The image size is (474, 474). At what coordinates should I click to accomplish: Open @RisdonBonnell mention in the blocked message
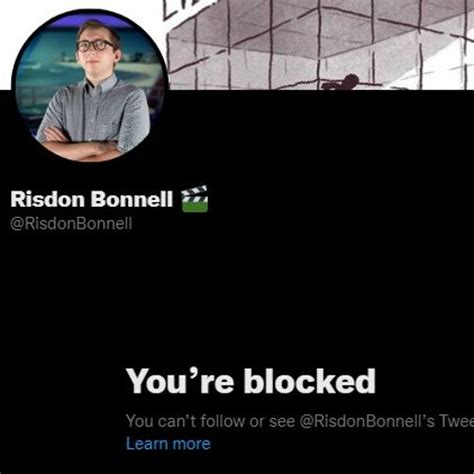[x=367, y=421]
